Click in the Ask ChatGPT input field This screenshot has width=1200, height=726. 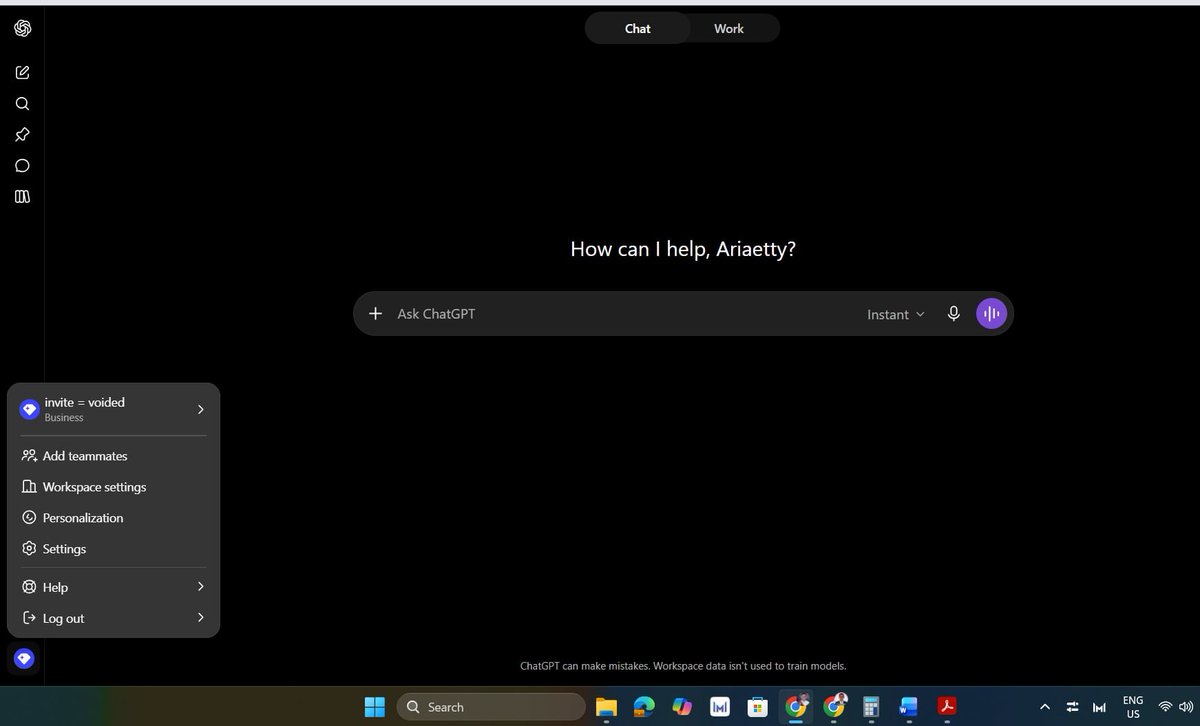click(x=625, y=313)
